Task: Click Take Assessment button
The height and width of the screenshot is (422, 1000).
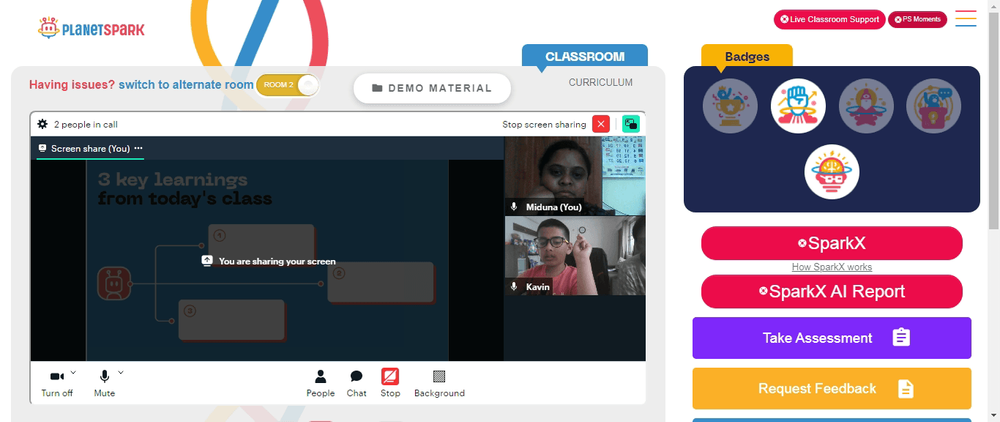Action: point(832,338)
